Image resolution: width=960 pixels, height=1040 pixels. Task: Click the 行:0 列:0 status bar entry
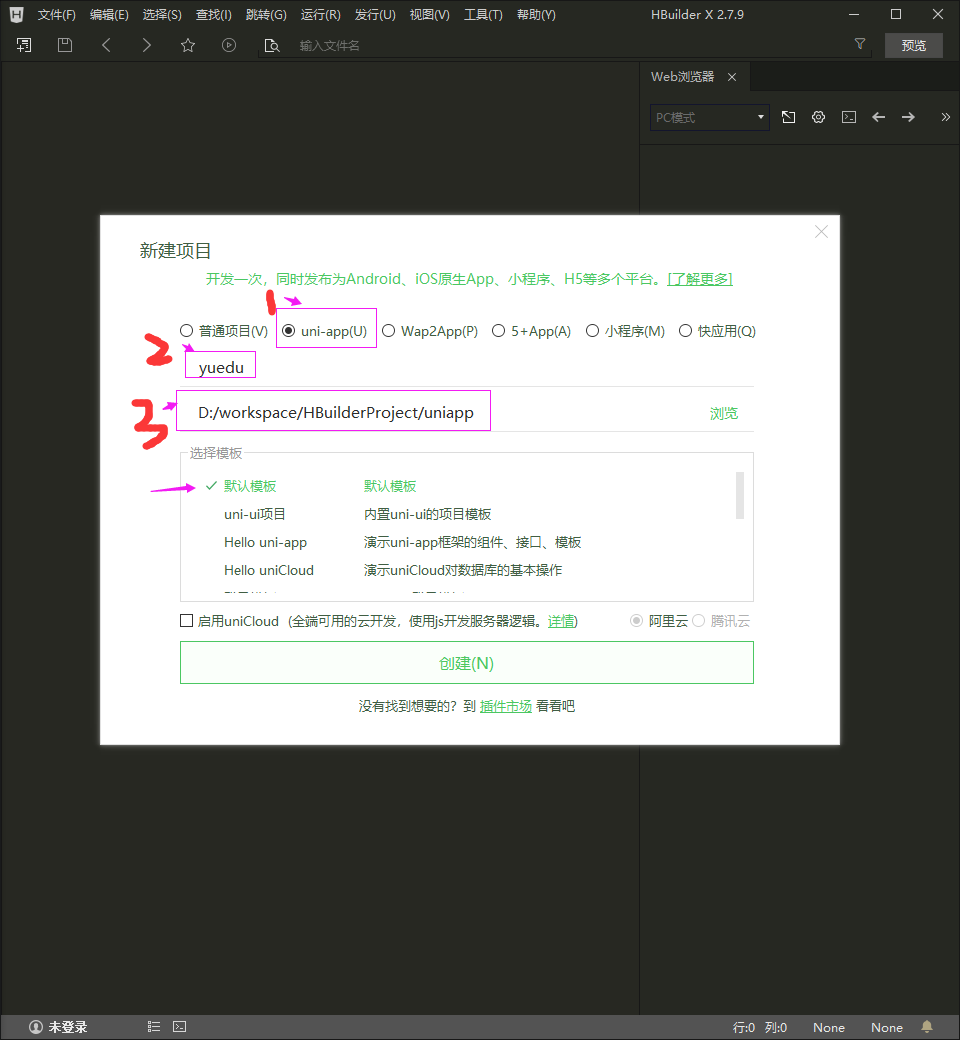(760, 1027)
